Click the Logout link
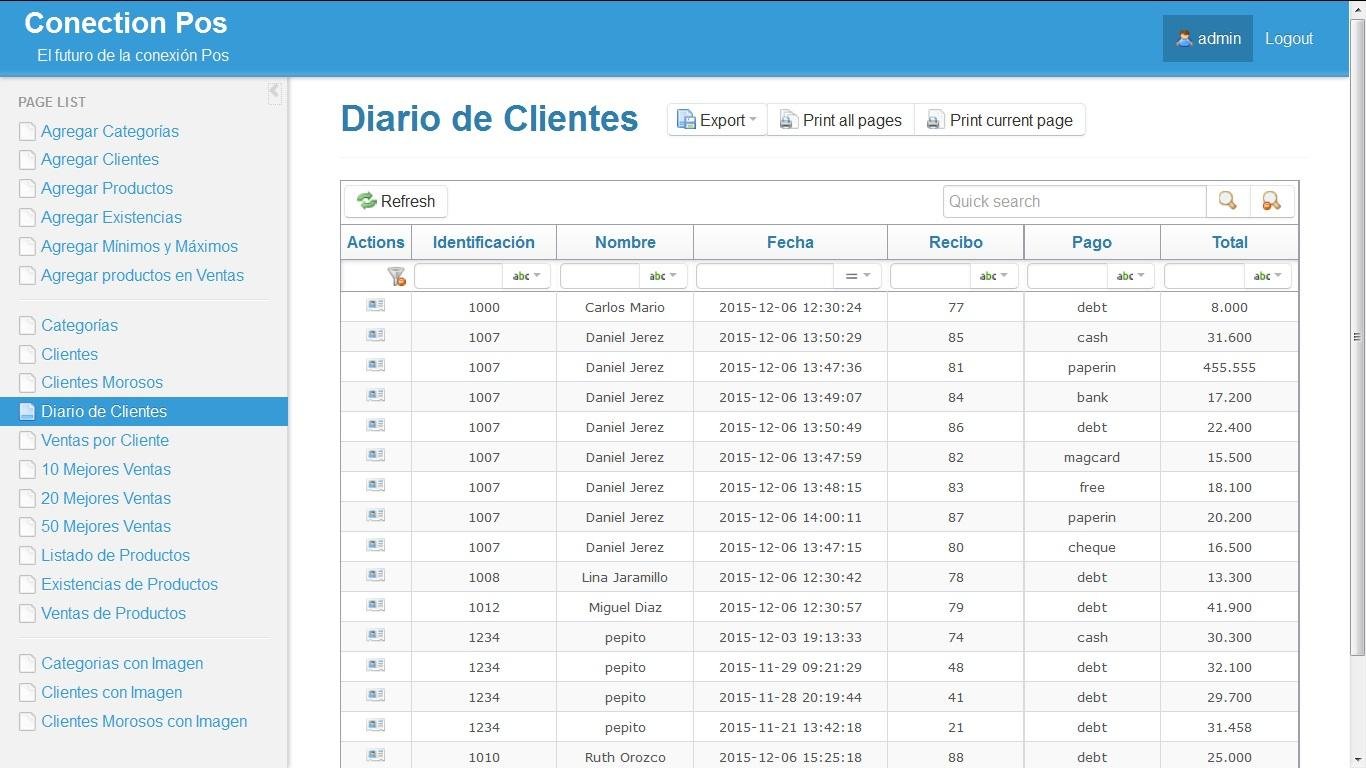The width and height of the screenshot is (1366, 768). [x=1289, y=38]
